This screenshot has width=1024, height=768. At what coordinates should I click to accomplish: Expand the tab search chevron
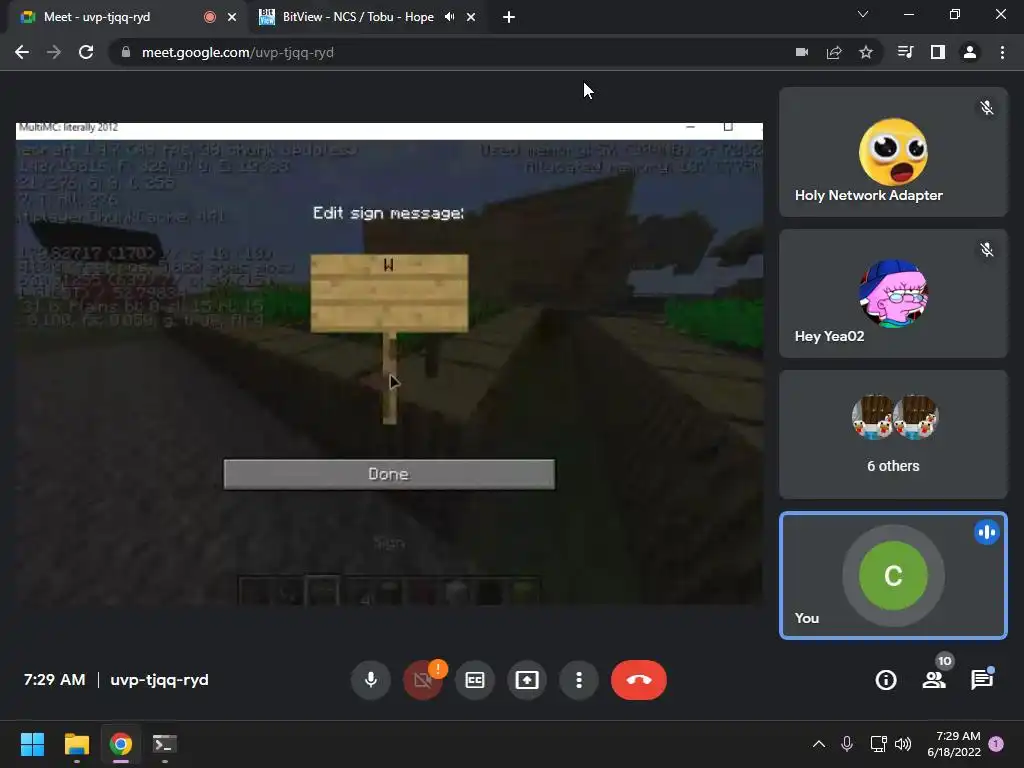point(863,14)
